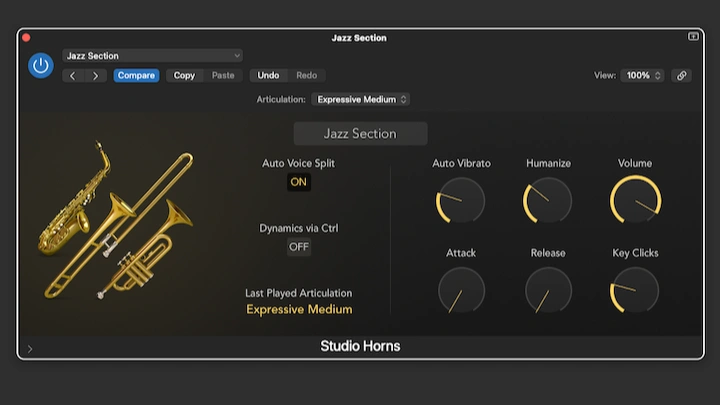
Task: Open the View zoom percentage dropdown
Action: [643, 76]
